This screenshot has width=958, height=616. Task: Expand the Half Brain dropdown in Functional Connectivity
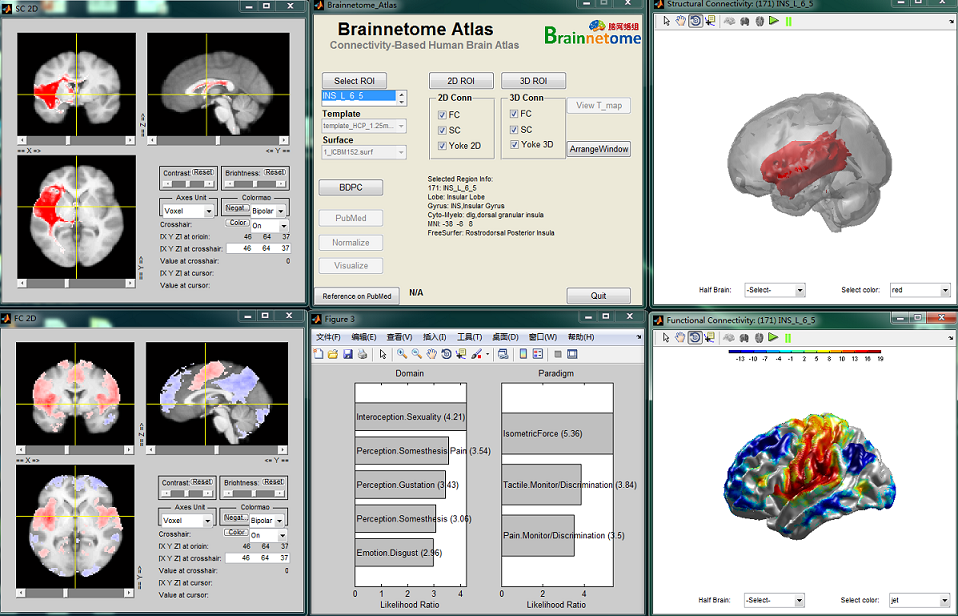(x=774, y=600)
